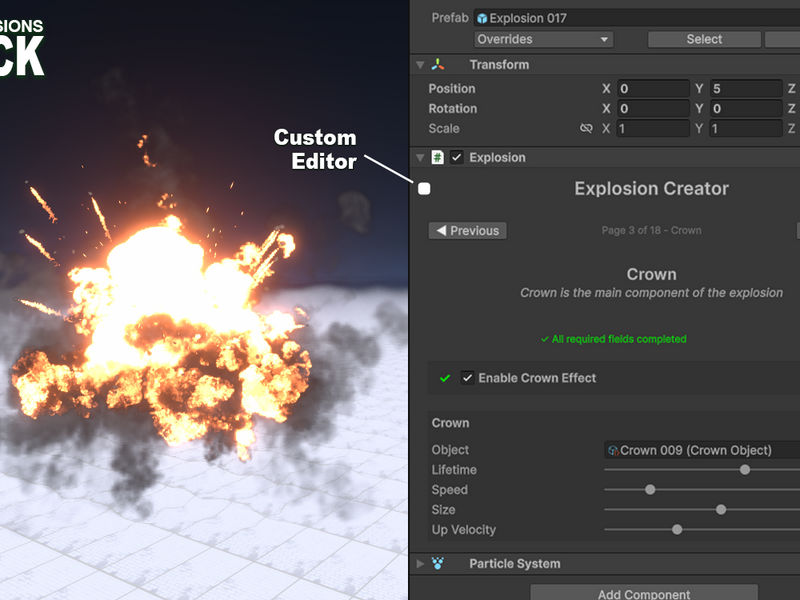Click the Position label

452,88
